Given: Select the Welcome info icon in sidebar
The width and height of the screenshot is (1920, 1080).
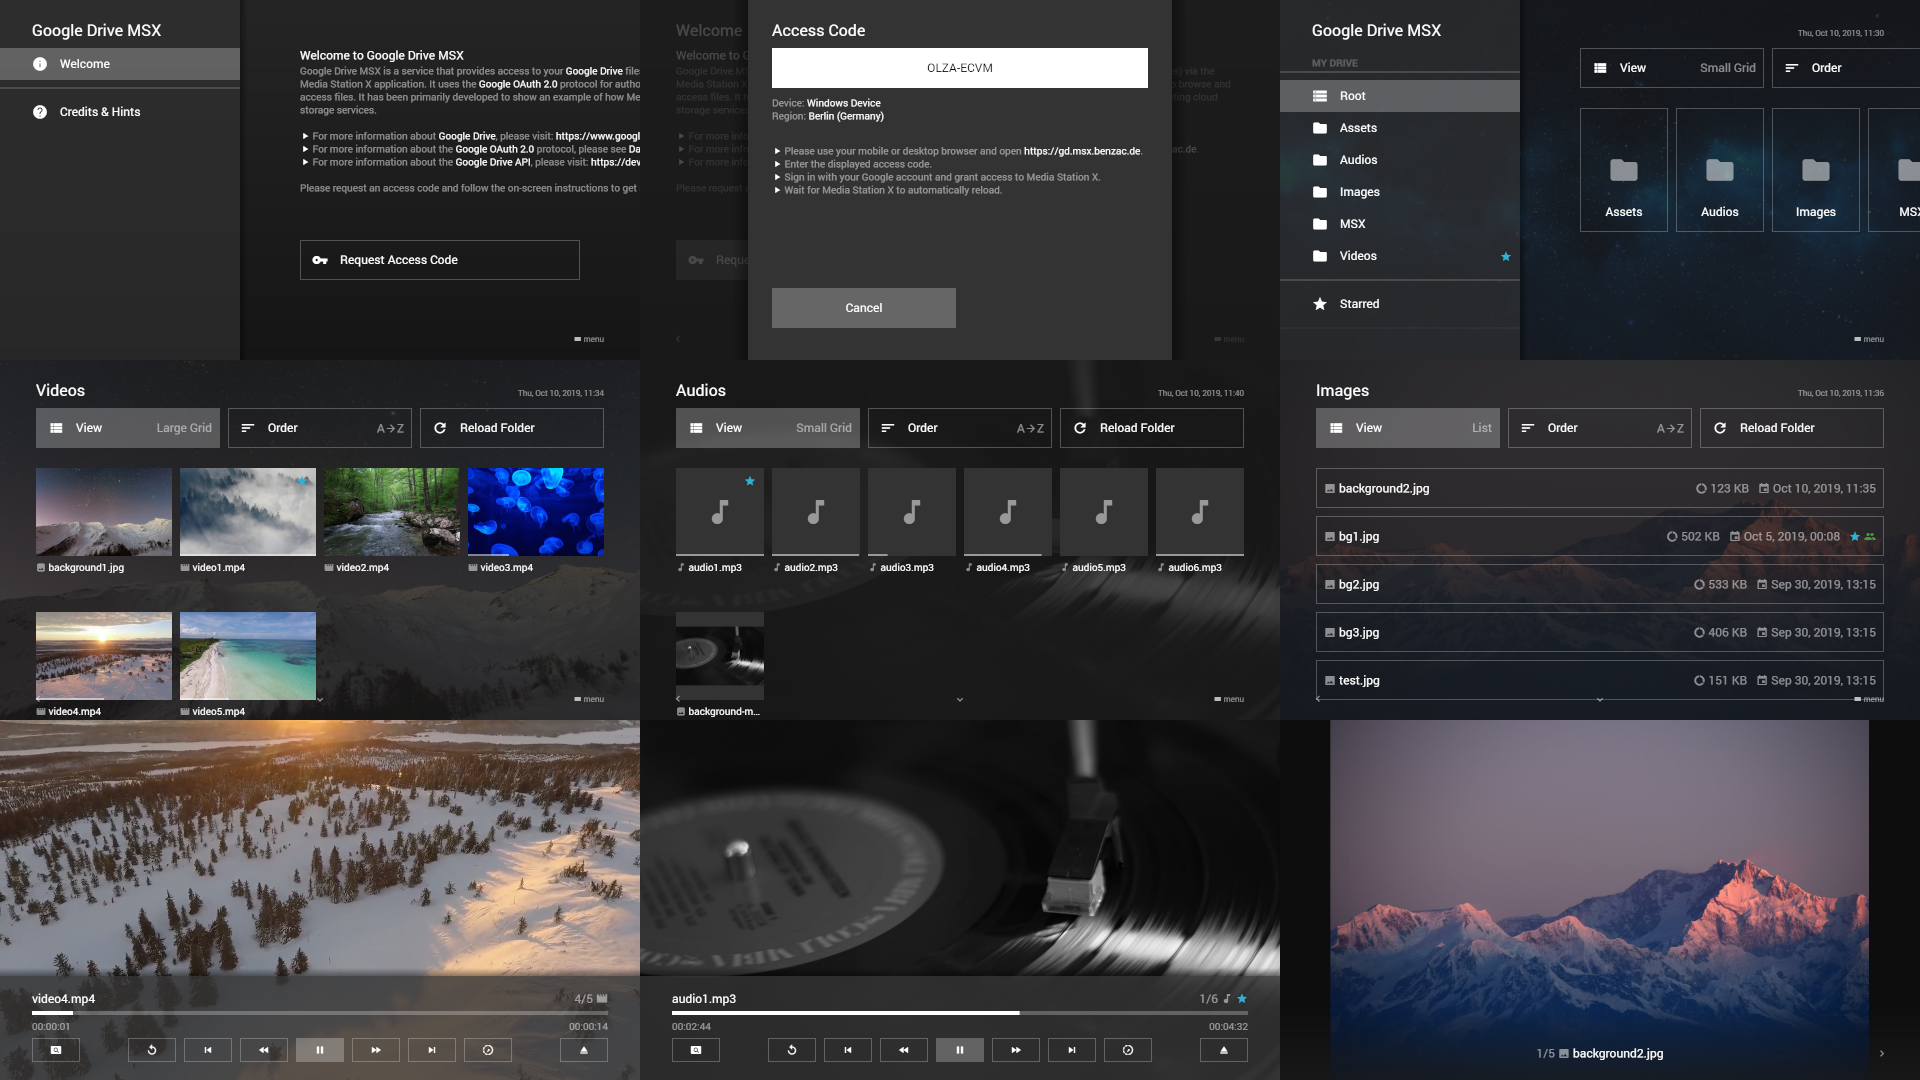Looking at the screenshot, I should point(40,64).
